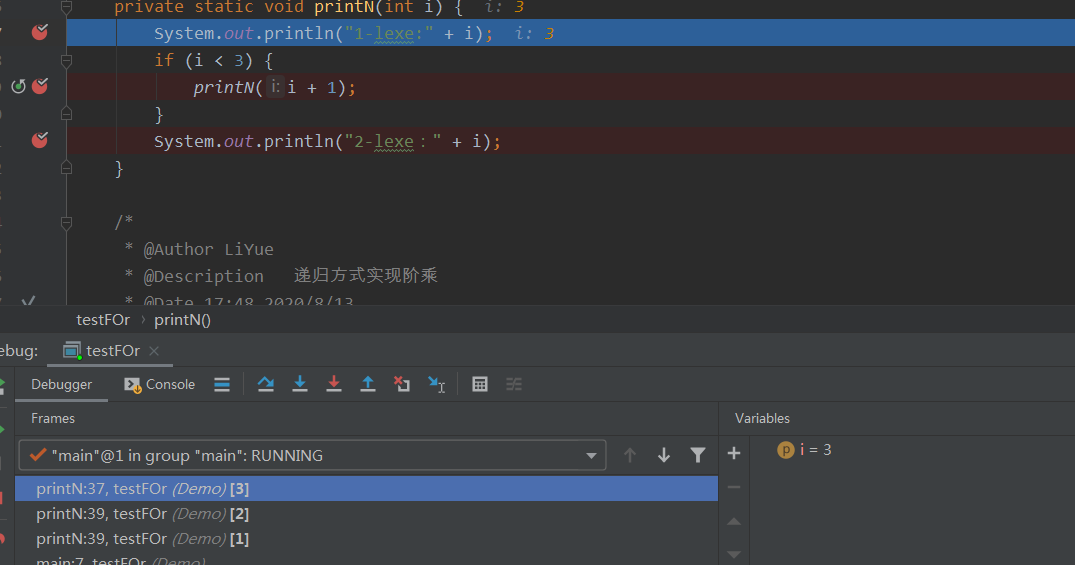Image resolution: width=1075 pixels, height=565 pixels.
Task: Click the Run to Cursor icon
Action: pos(436,384)
